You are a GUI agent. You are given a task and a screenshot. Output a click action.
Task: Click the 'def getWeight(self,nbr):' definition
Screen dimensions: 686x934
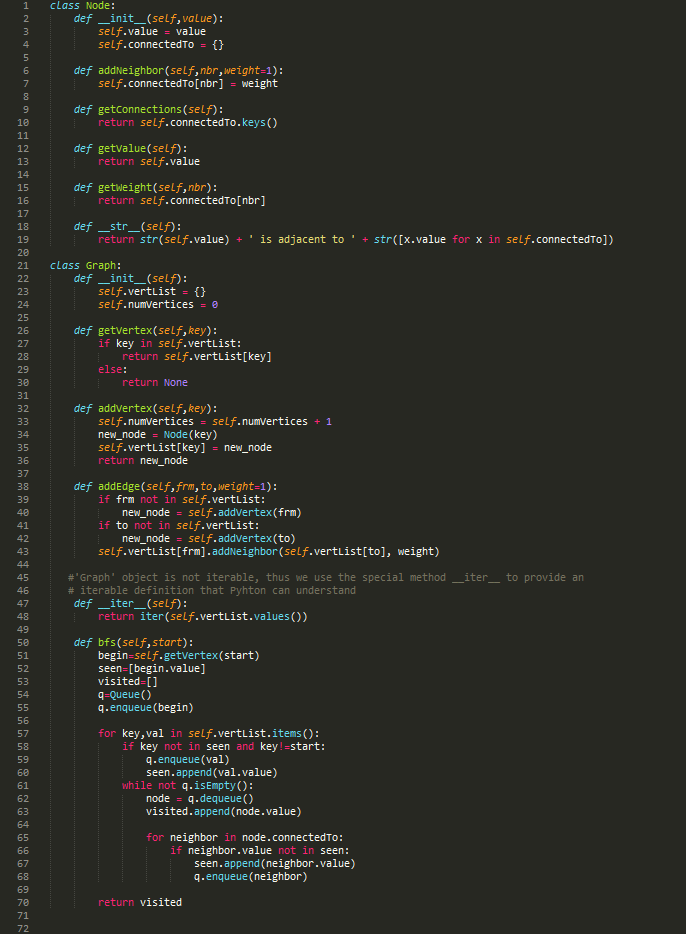146,188
